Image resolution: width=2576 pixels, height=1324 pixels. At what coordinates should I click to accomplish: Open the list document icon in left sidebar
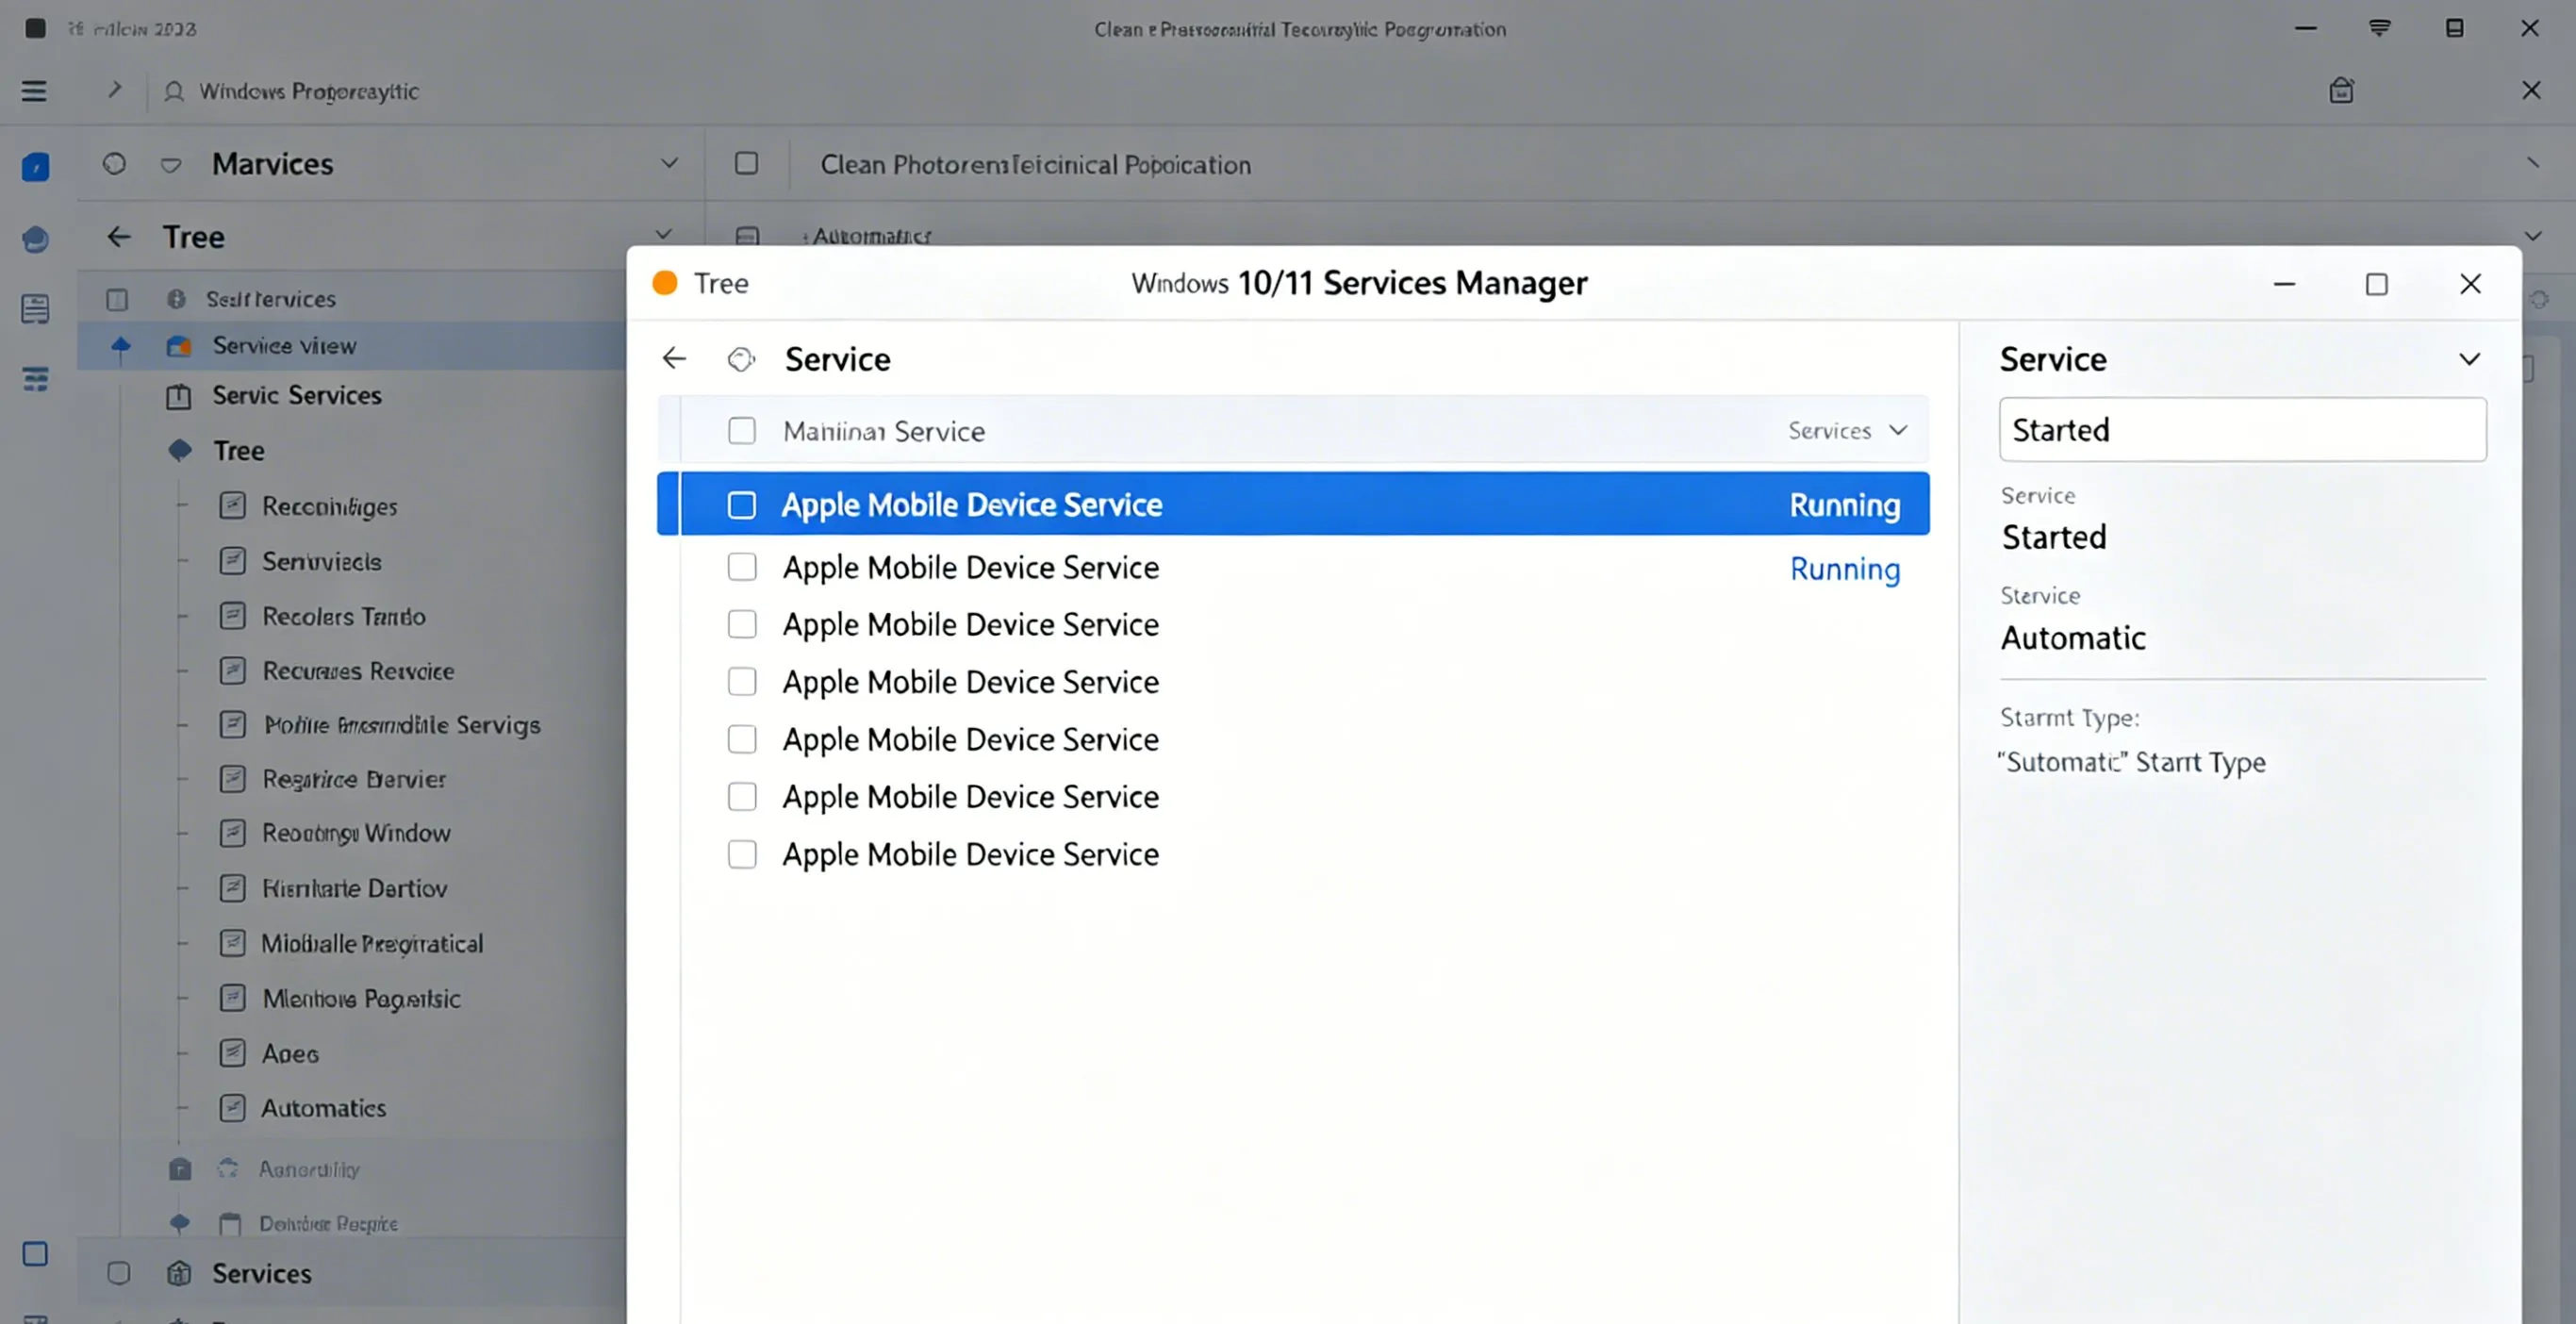pos(35,309)
